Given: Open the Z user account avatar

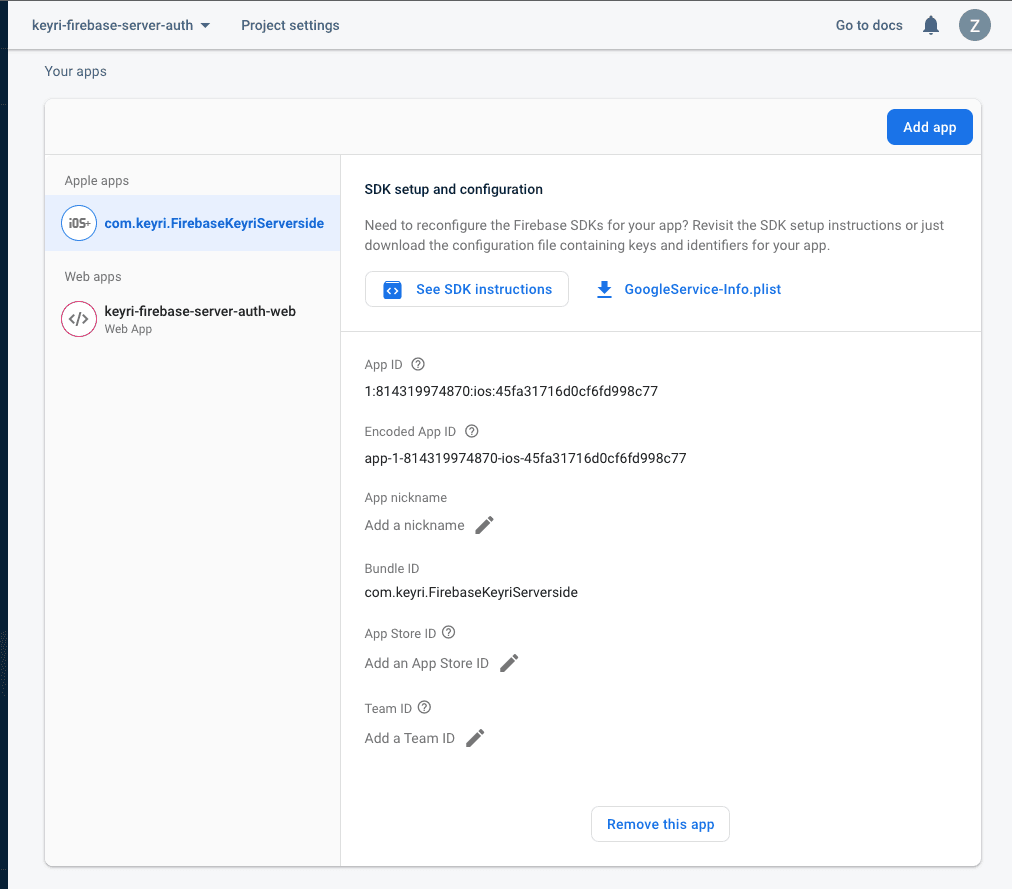Looking at the screenshot, I should point(974,25).
